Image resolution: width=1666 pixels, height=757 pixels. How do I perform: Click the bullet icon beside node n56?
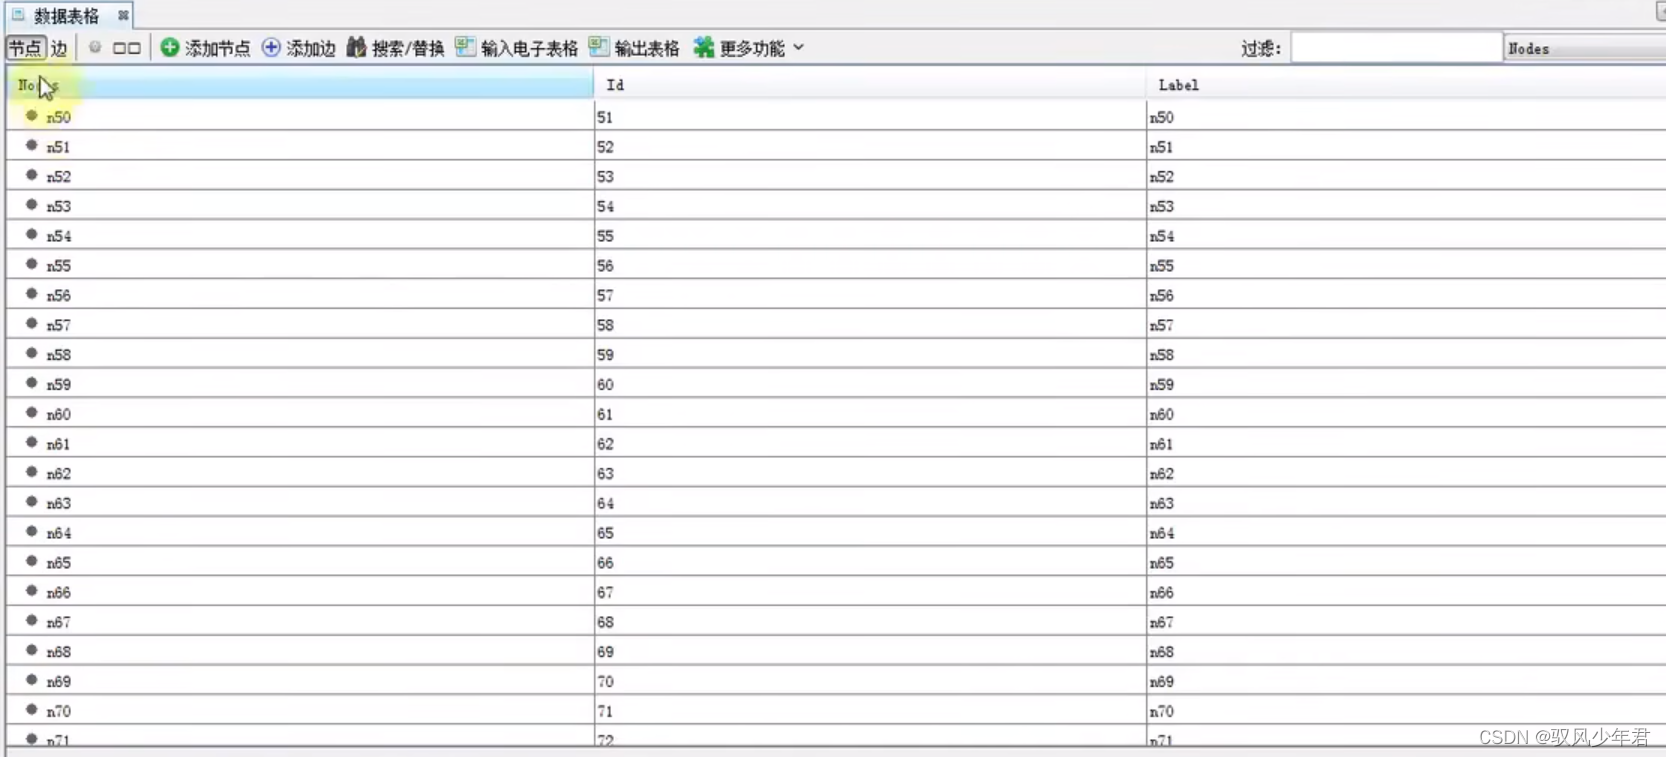(32, 294)
